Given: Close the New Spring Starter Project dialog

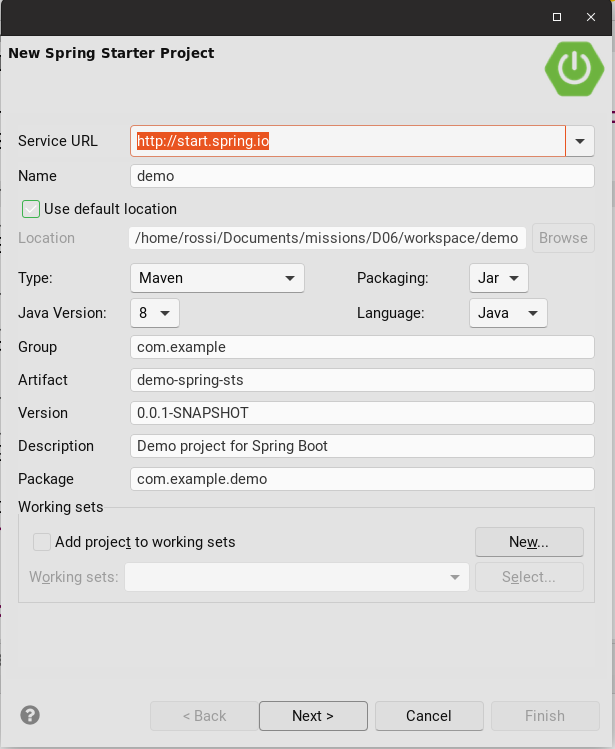Looking at the screenshot, I should point(592,17).
